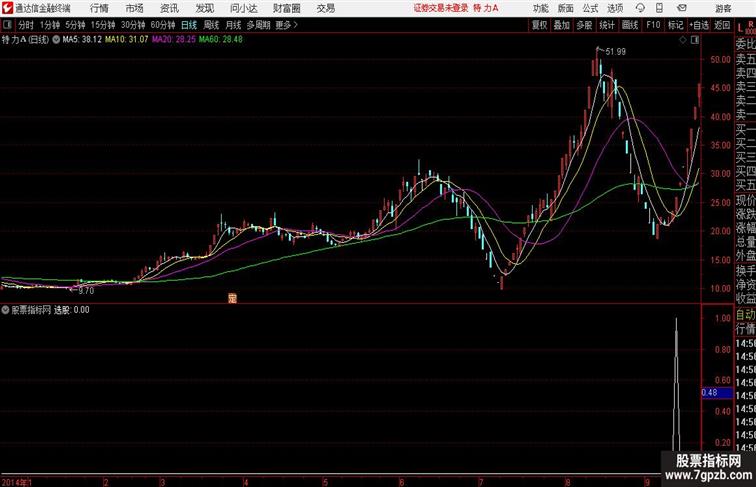Screen dimensions: 756x487
Task: Click the 复权 toolbar button
Action: click(539, 25)
